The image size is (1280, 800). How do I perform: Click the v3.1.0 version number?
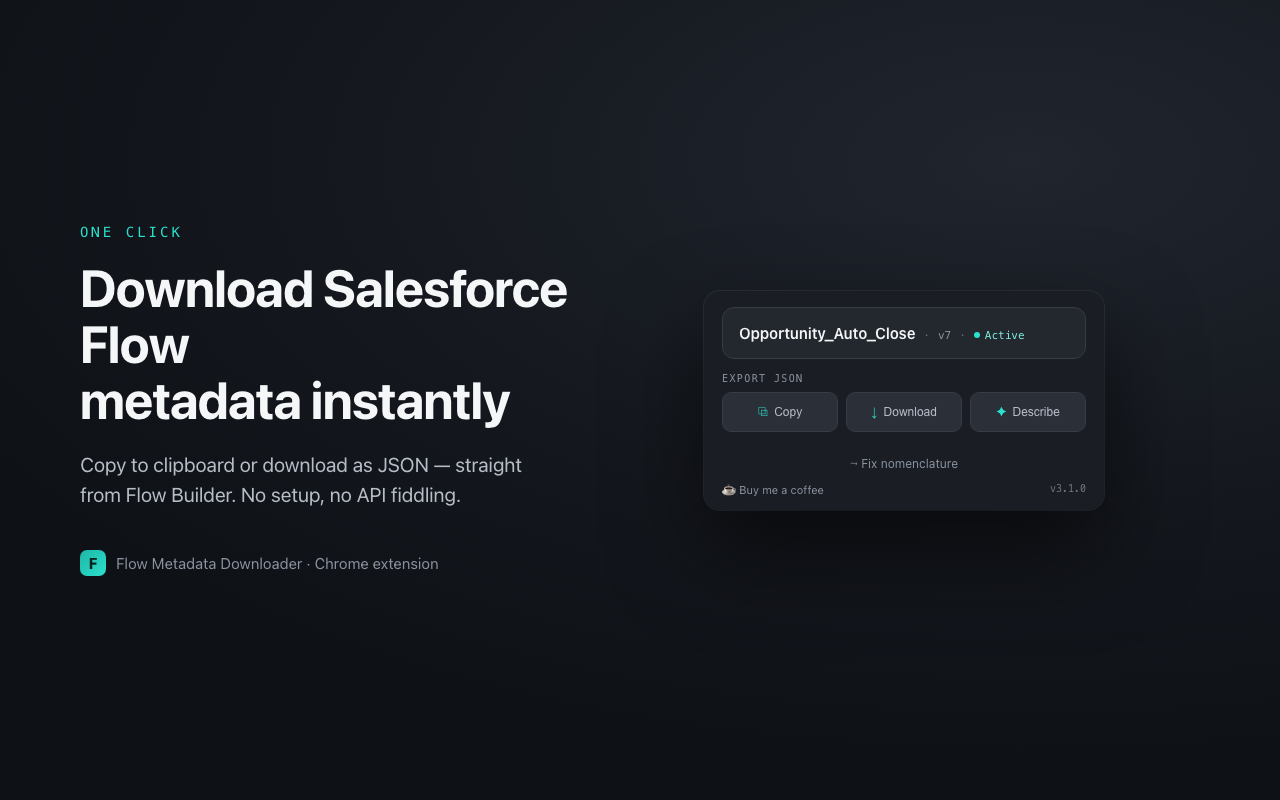(x=1068, y=489)
